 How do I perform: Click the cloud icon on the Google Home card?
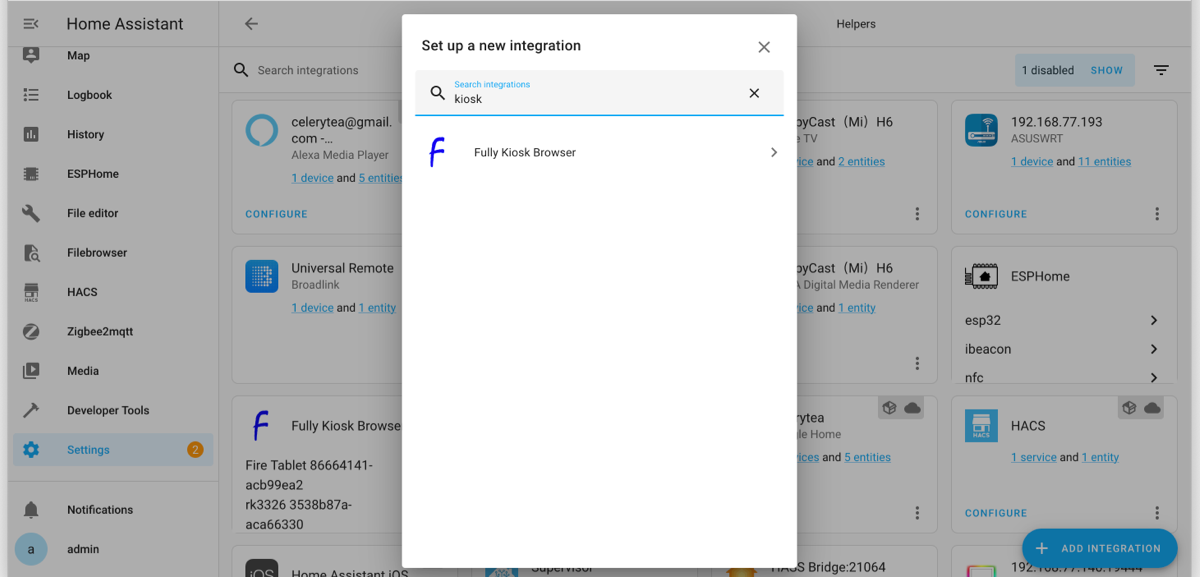pyautogui.click(x=912, y=408)
